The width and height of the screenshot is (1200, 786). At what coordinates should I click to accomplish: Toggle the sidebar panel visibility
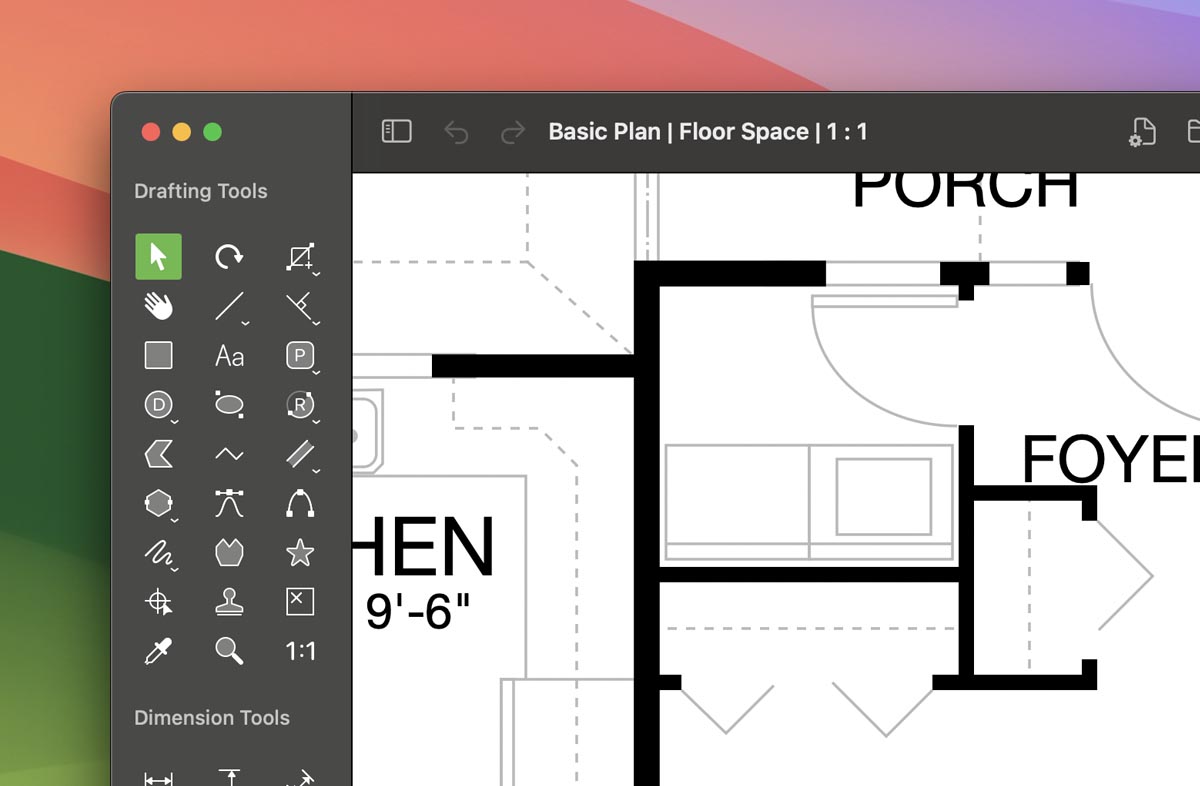pos(397,132)
